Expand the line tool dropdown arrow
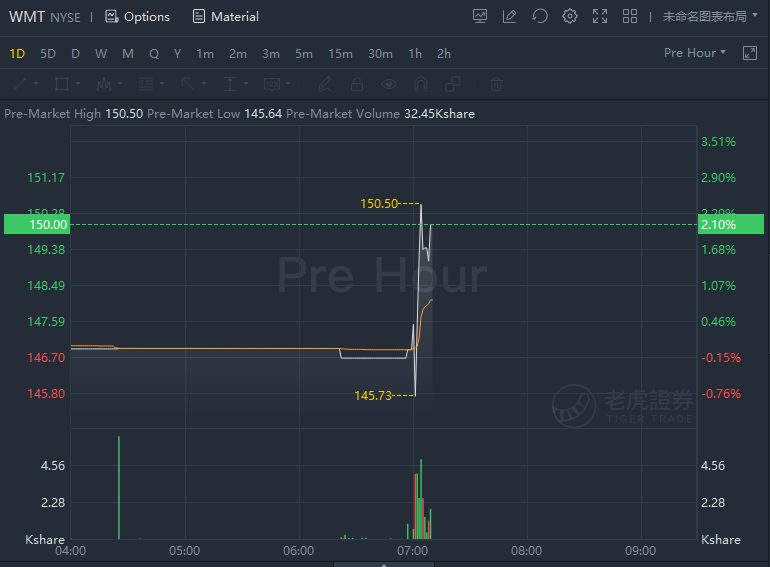Viewport: 770px width, 567px height. coord(36,84)
